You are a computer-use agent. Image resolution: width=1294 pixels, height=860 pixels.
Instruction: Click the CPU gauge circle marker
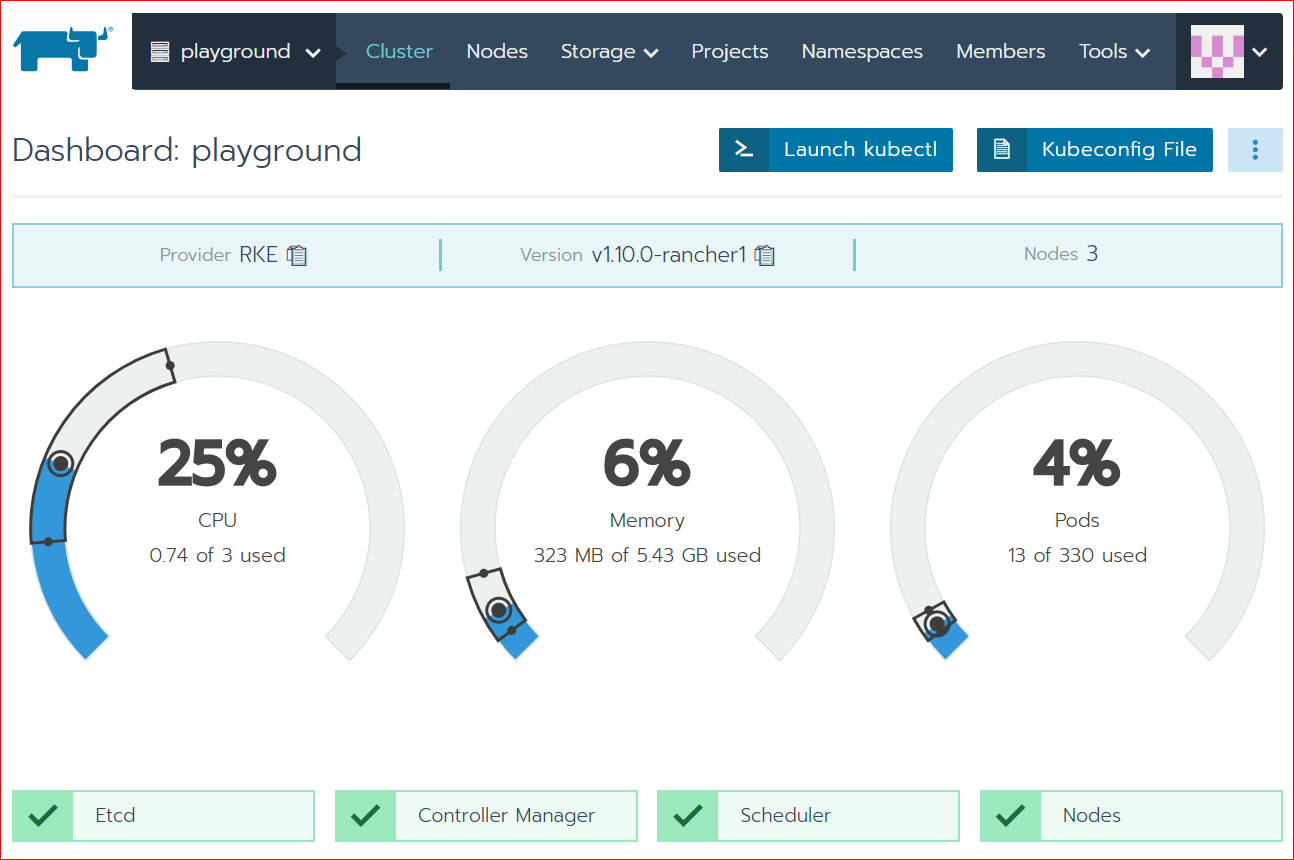61,463
